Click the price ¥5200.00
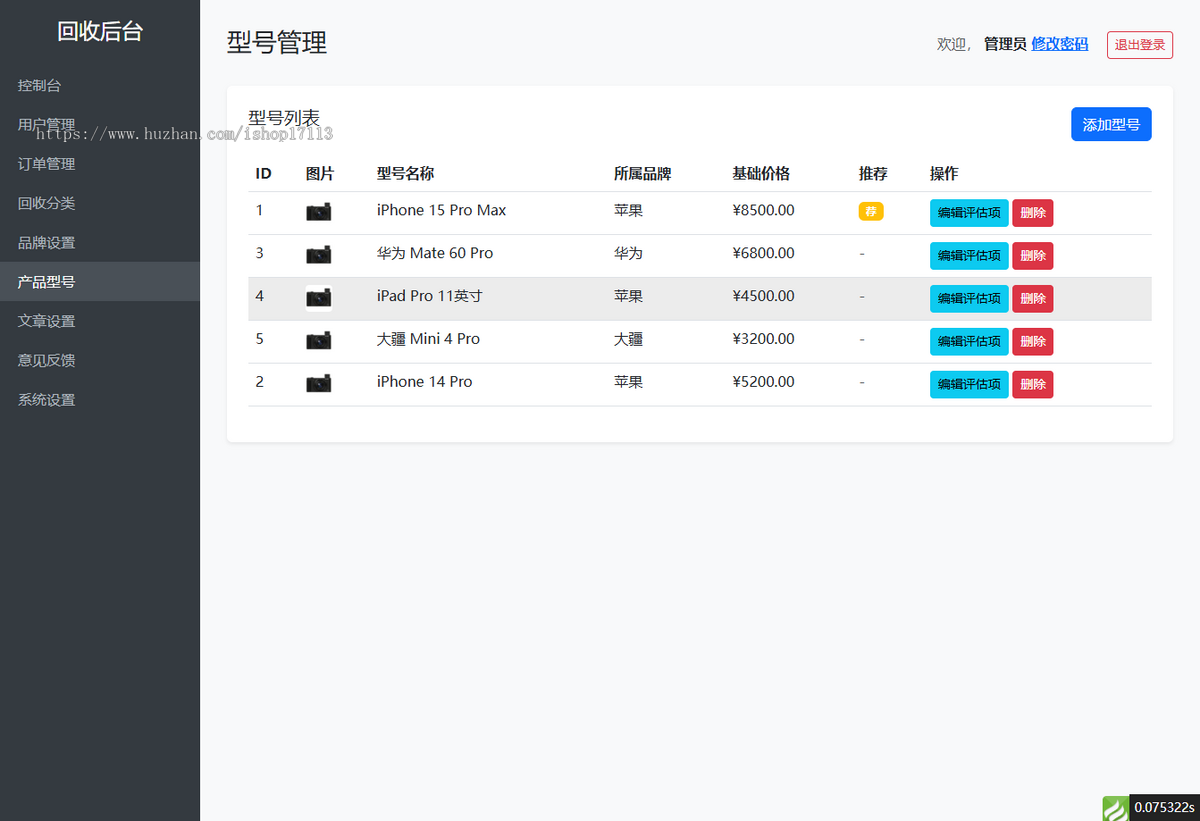The height and width of the screenshot is (821, 1200). 764,382
